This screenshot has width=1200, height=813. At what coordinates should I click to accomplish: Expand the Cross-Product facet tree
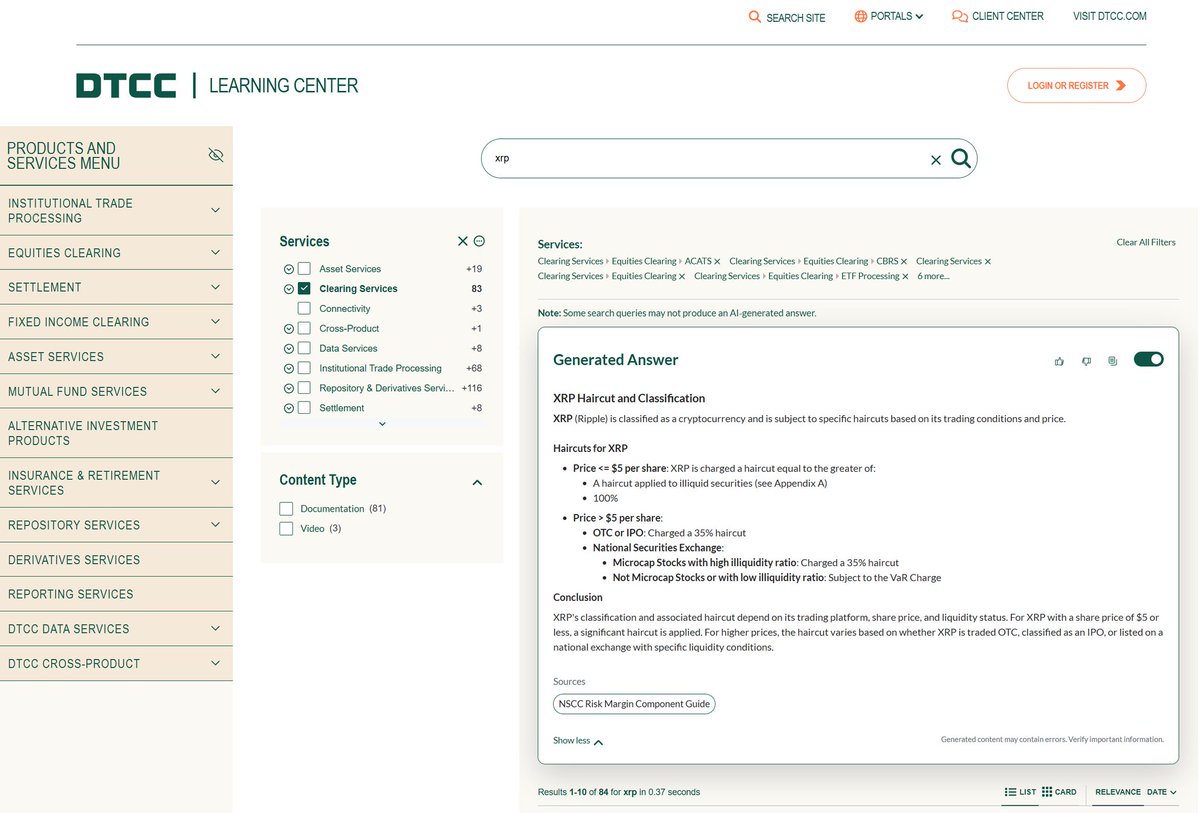(x=289, y=329)
